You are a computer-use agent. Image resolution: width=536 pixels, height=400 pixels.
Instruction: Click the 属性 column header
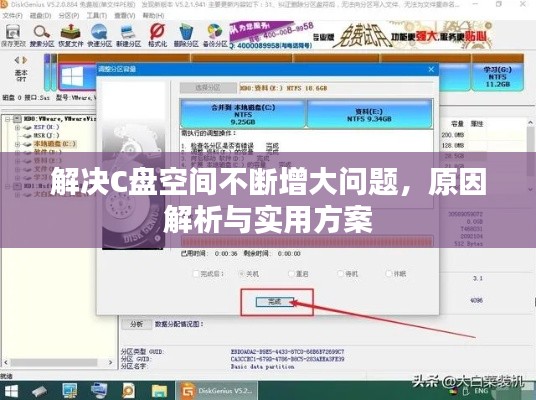pos(477,123)
